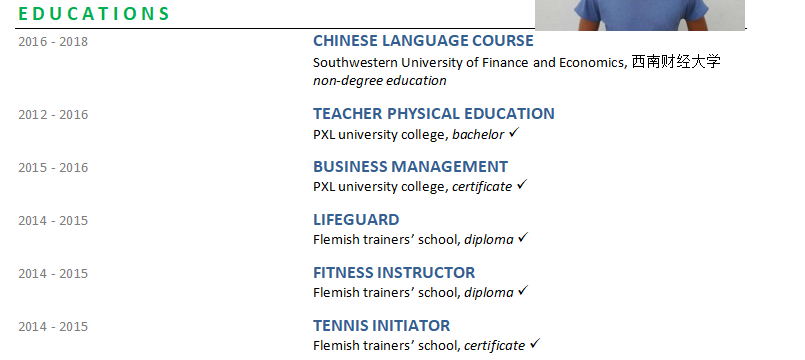Click the non-degree education text
Screen dimensions: 805x360
(380, 81)
